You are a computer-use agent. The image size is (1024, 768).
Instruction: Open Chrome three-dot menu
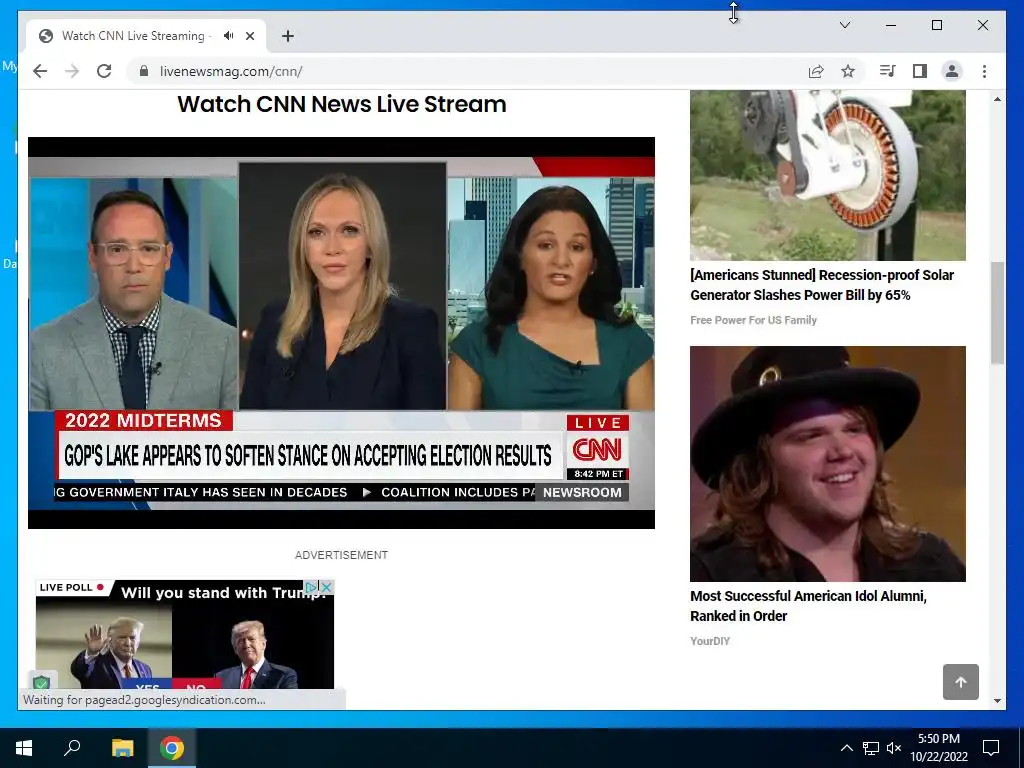[x=984, y=71]
